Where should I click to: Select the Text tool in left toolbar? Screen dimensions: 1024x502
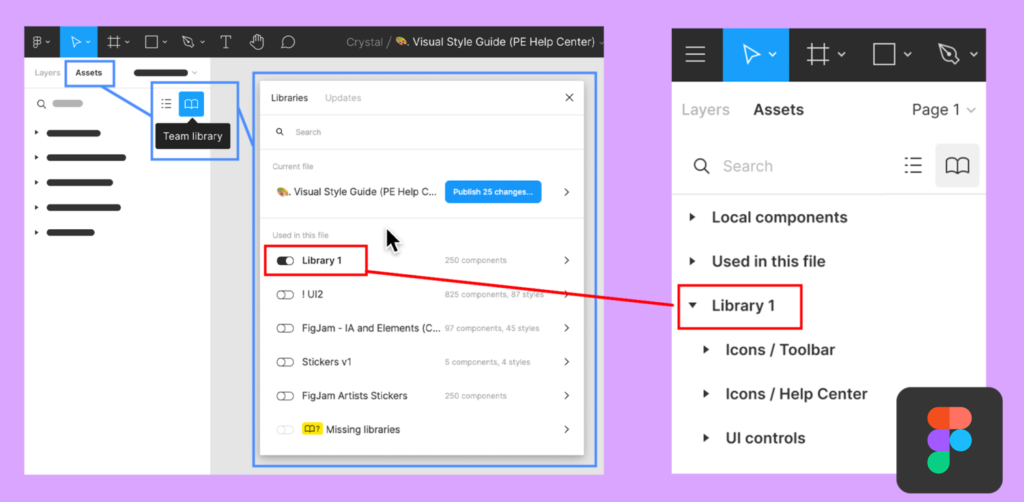click(x=226, y=42)
